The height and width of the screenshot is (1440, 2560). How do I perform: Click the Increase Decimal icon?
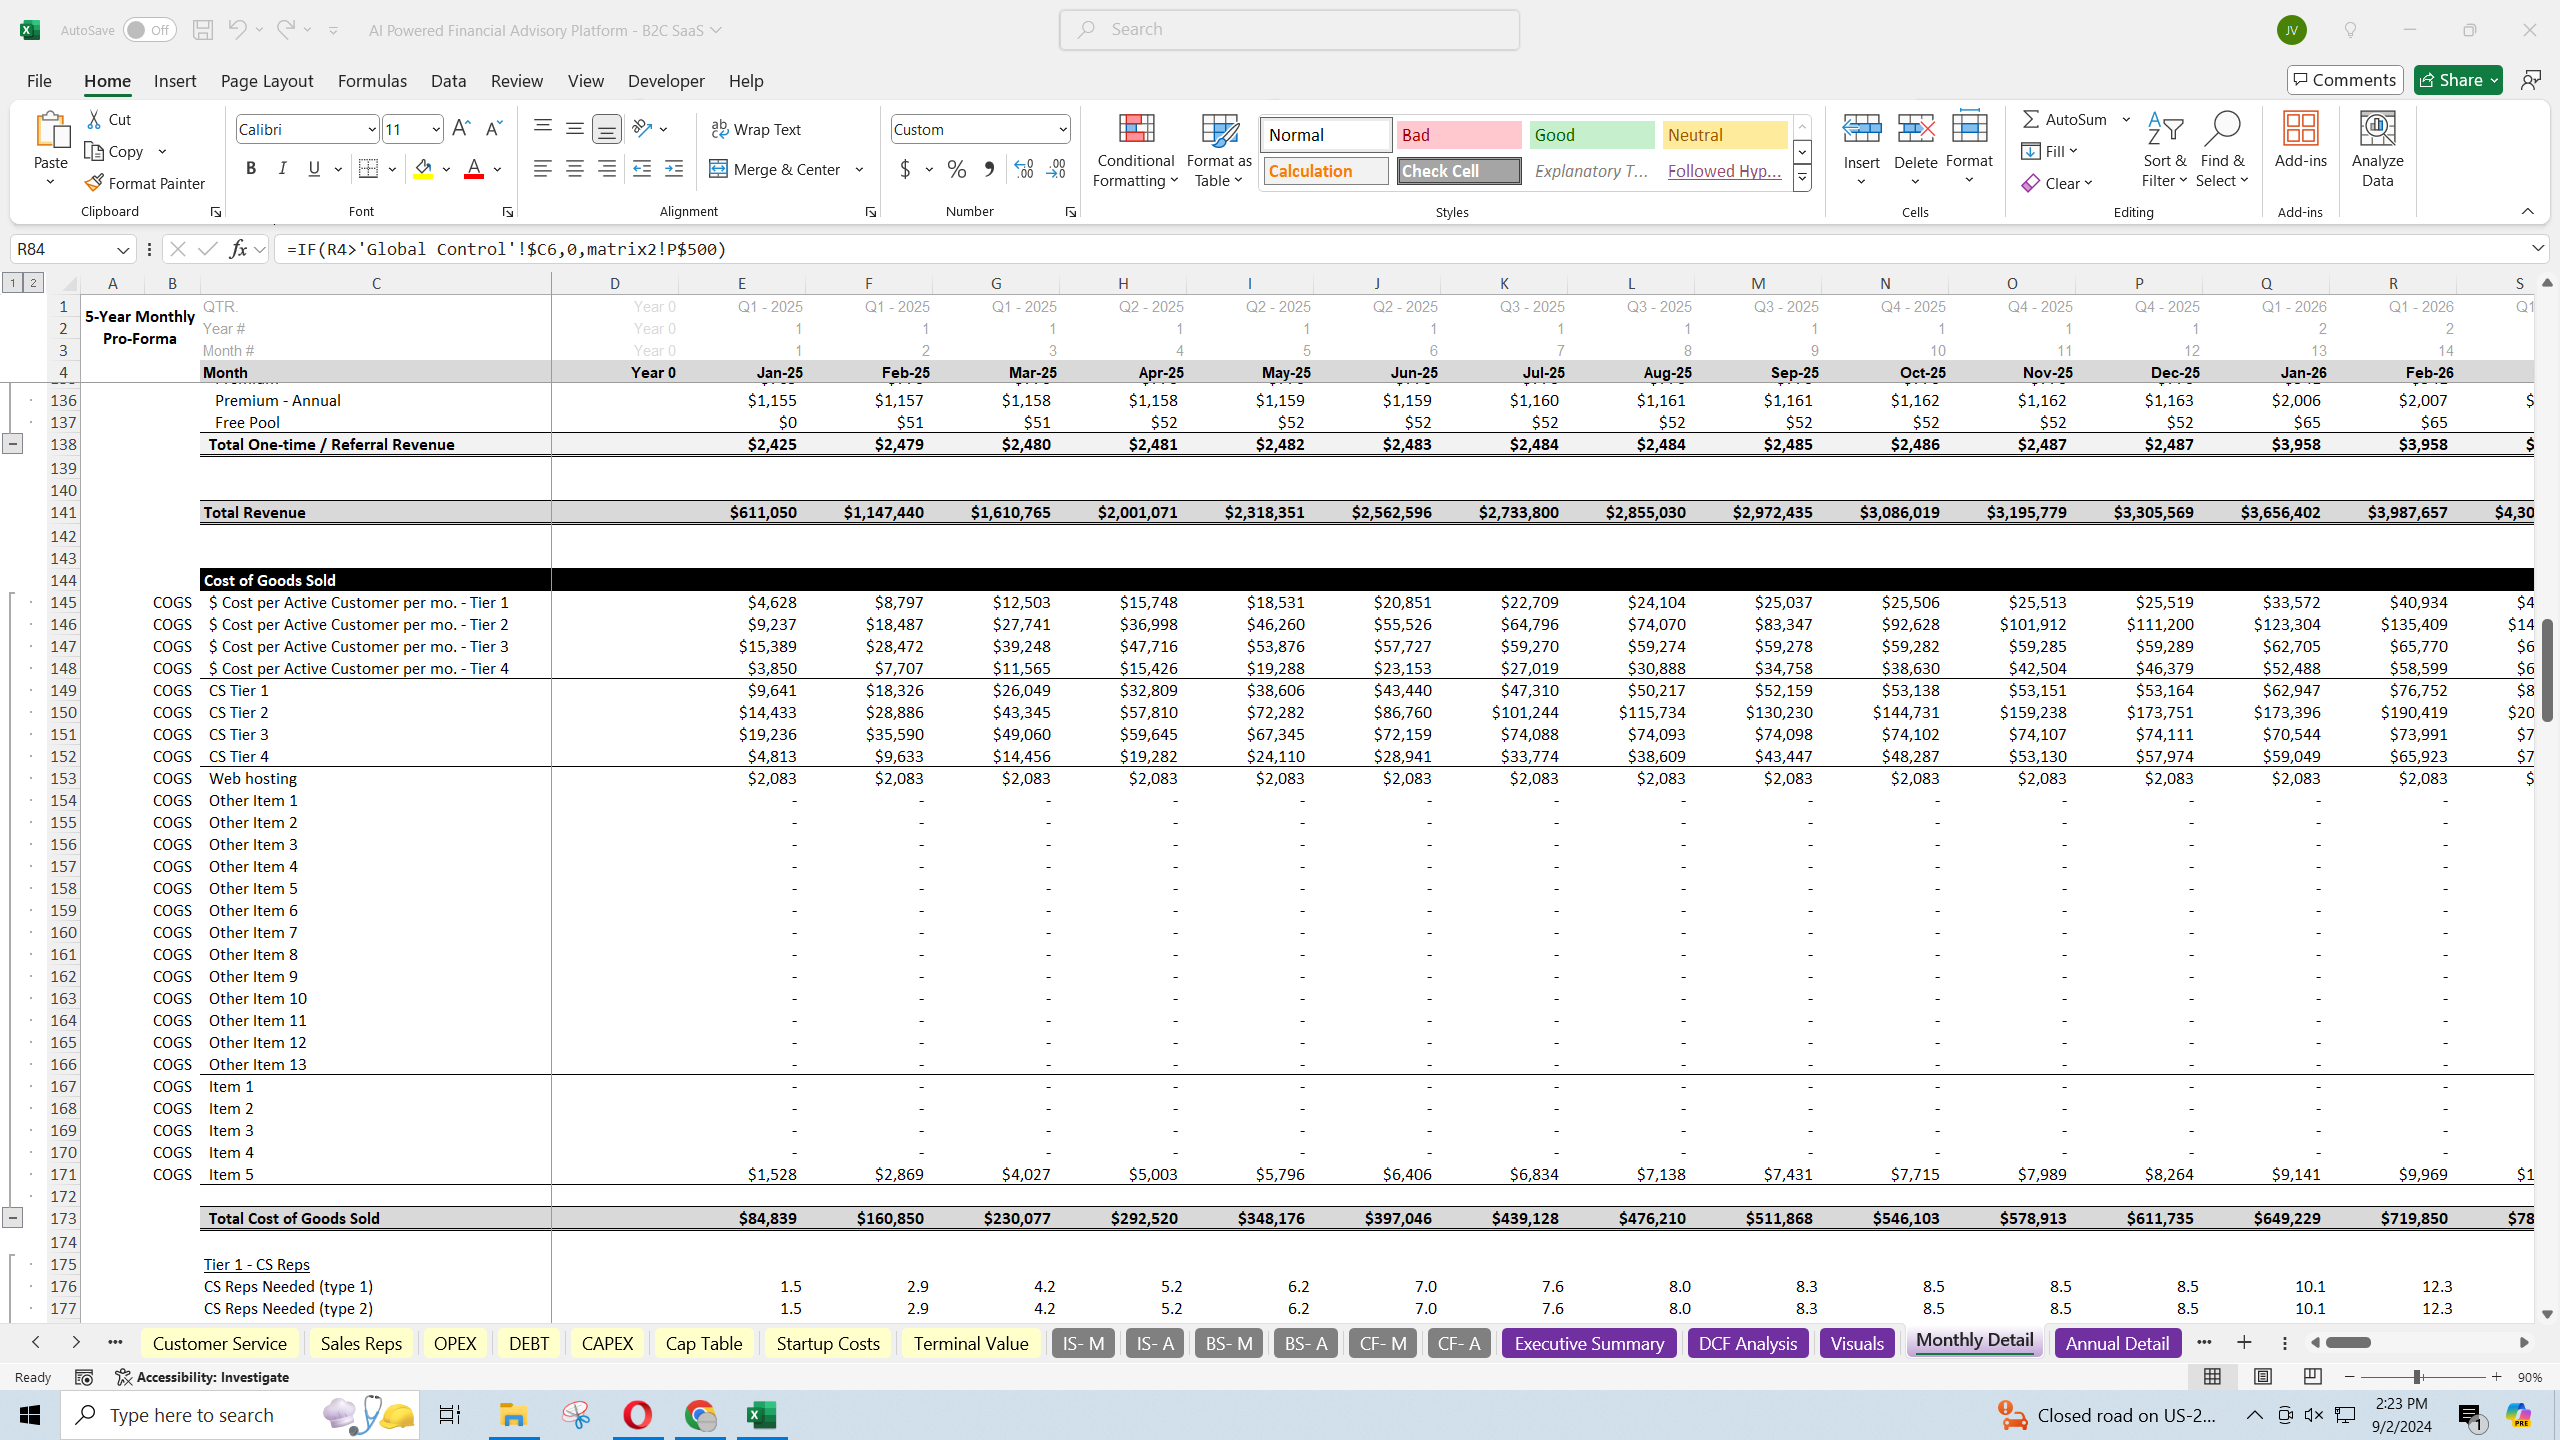coord(1023,169)
